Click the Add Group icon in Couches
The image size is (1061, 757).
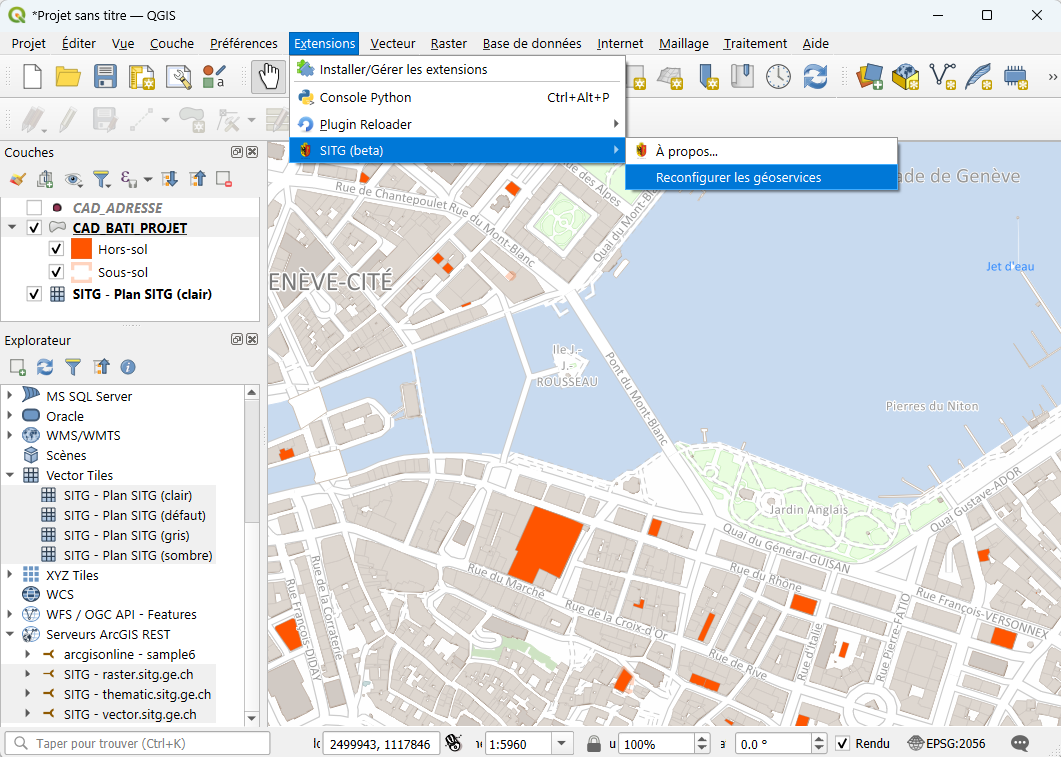(45, 179)
